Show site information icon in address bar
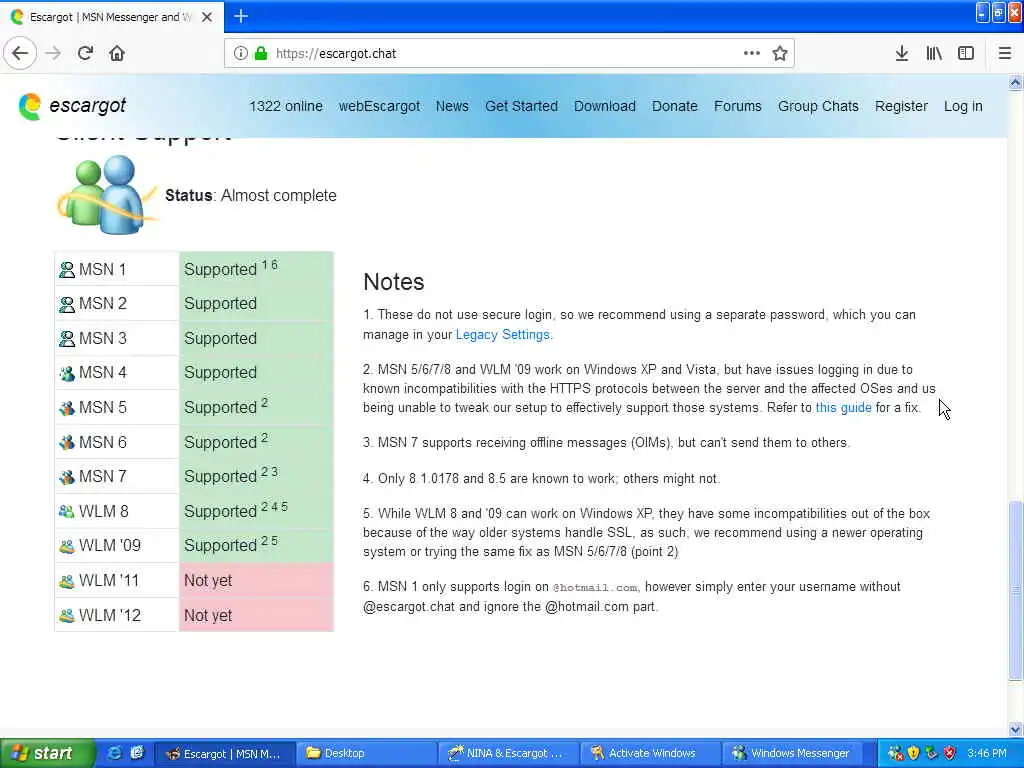Viewport: 1024px width, 768px height. pyautogui.click(x=240, y=54)
